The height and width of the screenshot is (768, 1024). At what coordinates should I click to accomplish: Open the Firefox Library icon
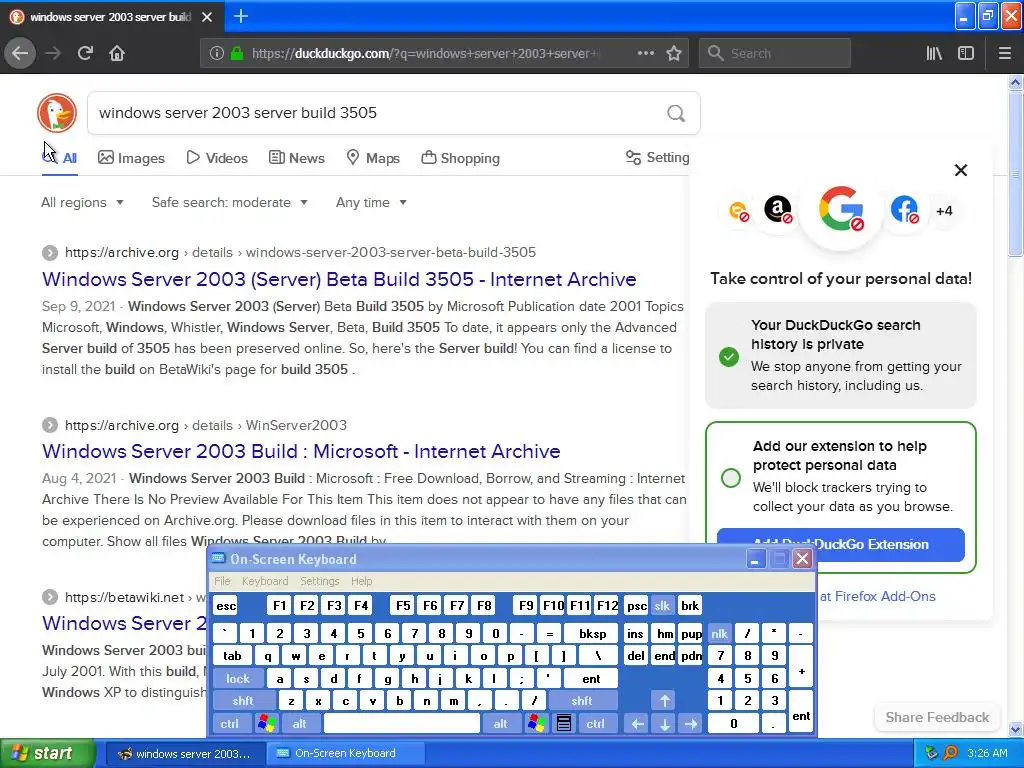(x=934, y=53)
